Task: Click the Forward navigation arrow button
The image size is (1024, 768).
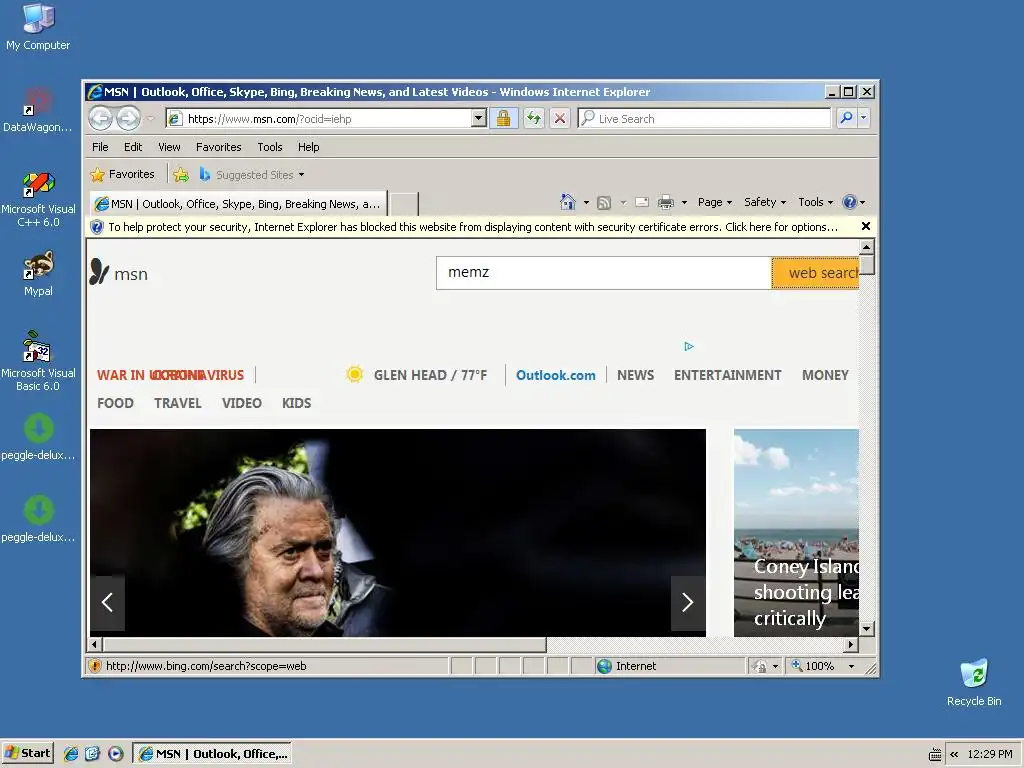Action: 129,118
